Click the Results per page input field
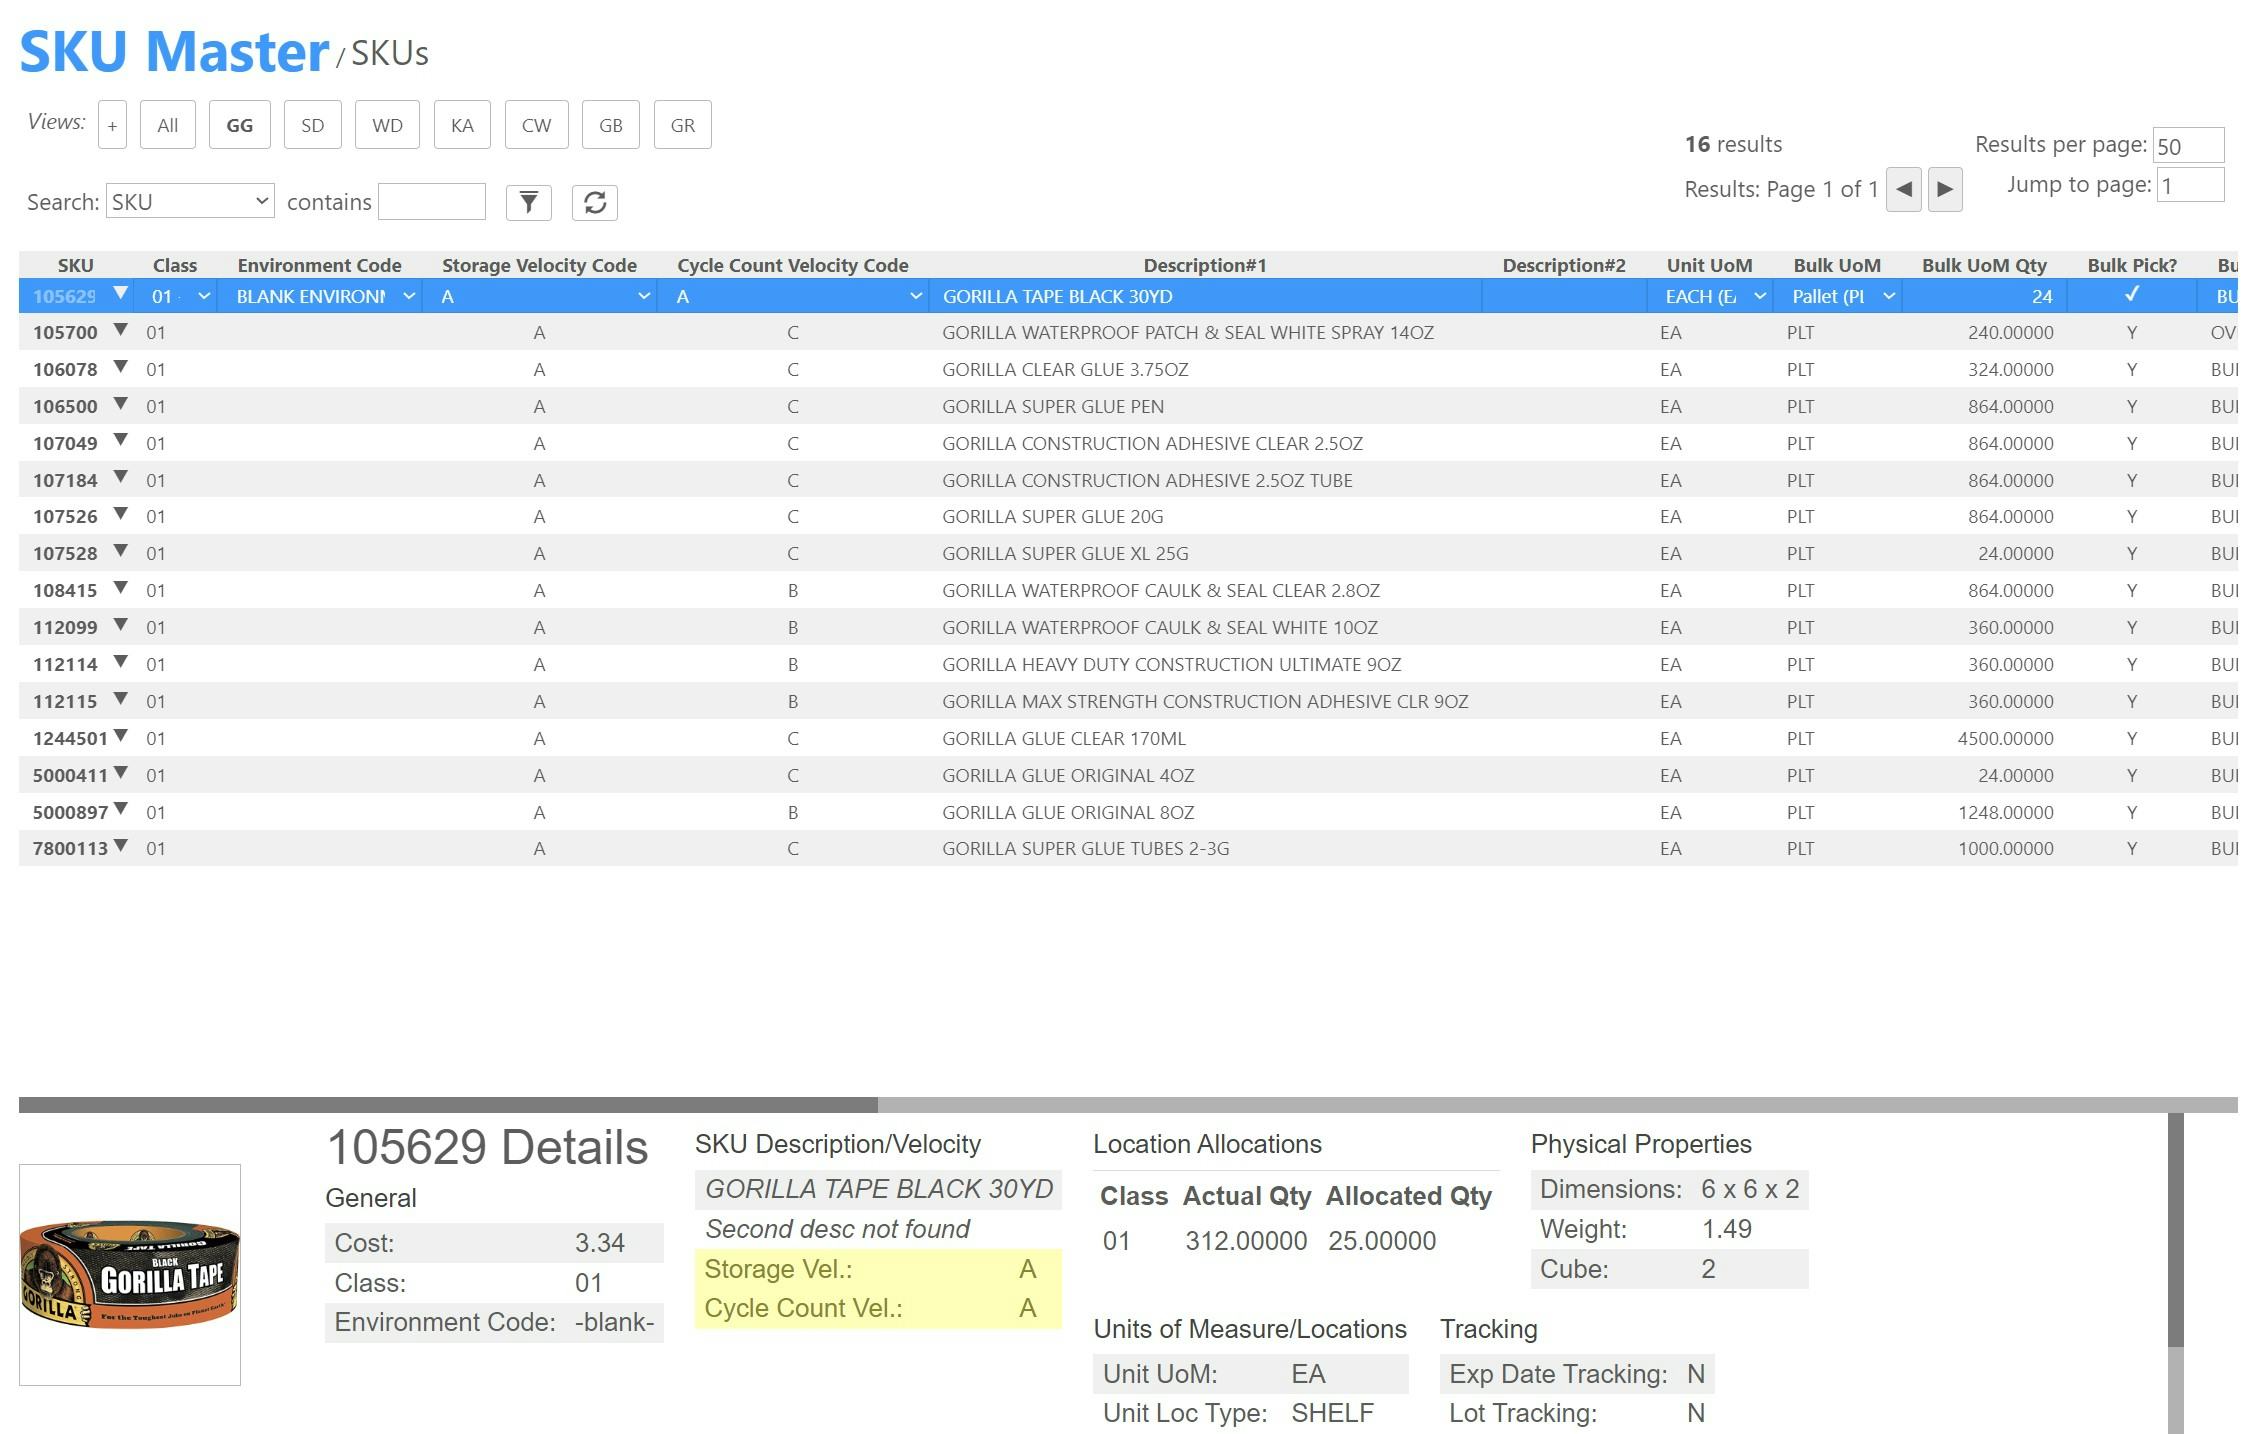Image resolution: width=2242 pixels, height=1434 pixels. coord(2190,145)
